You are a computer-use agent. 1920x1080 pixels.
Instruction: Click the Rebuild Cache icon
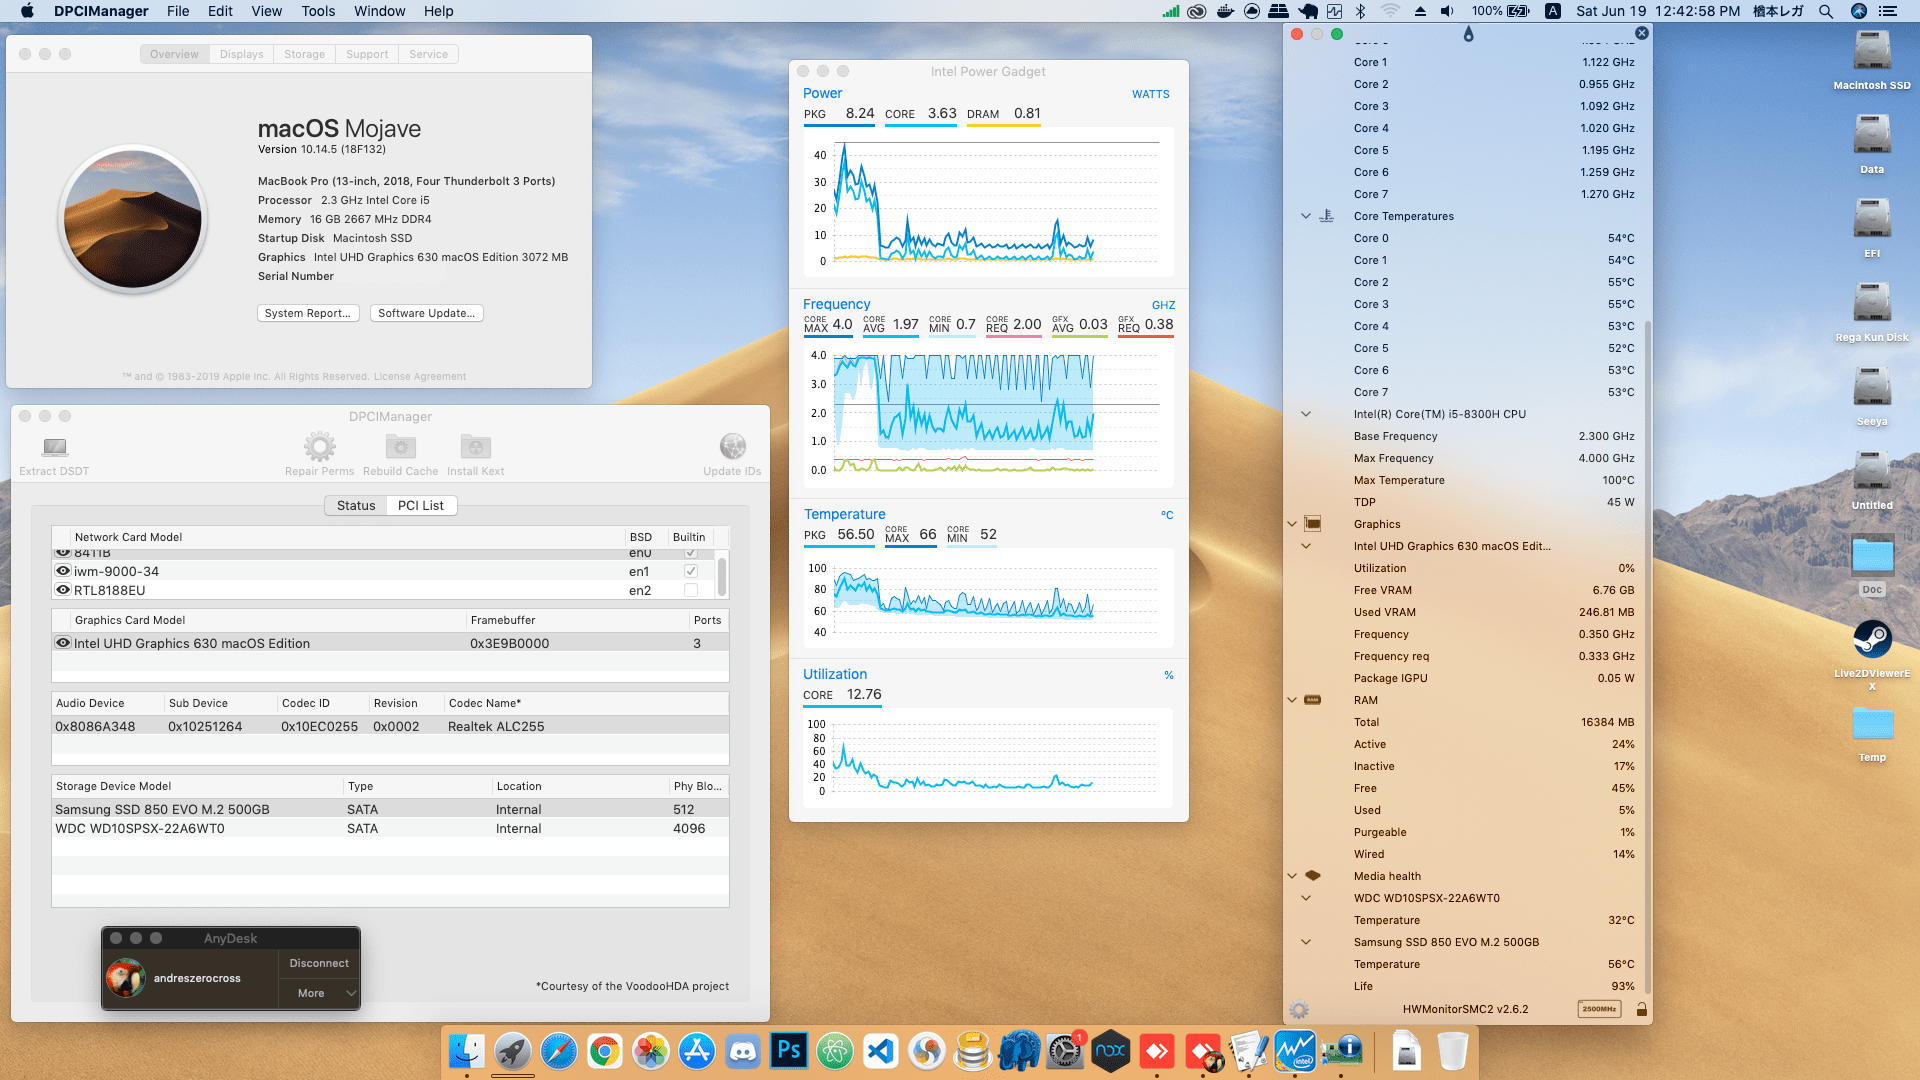pyautogui.click(x=401, y=446)
